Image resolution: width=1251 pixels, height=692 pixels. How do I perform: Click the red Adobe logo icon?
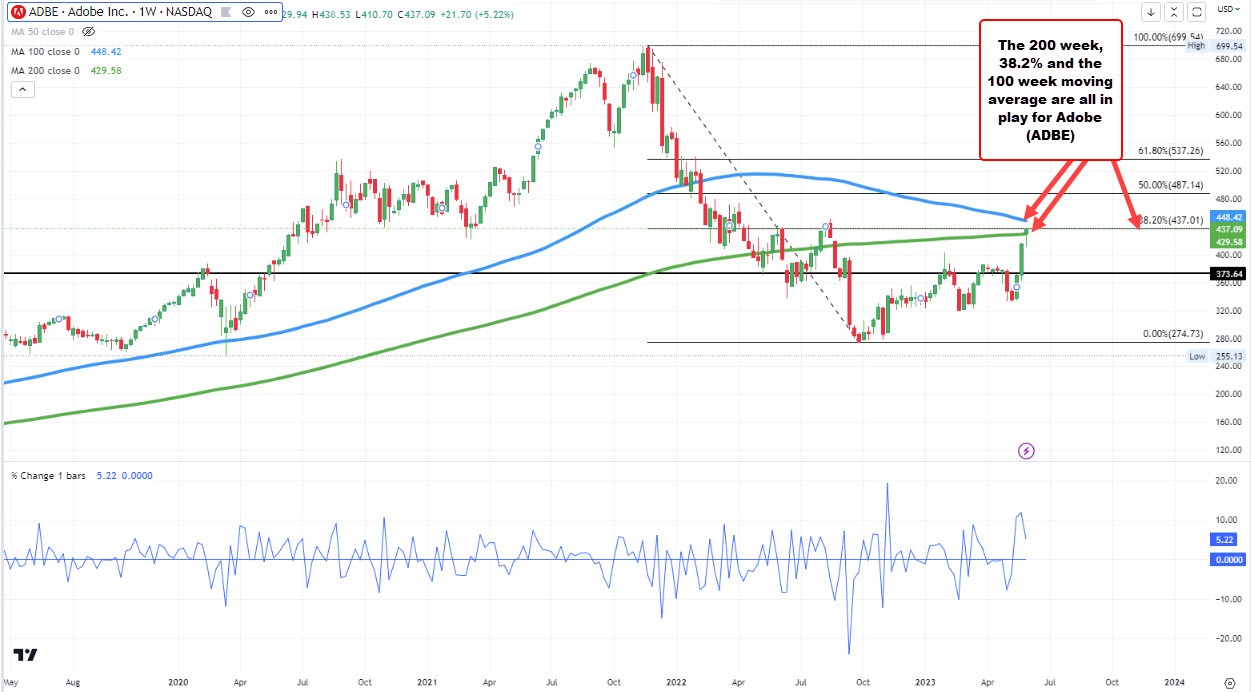pyautogui.click(x=17, y=14)
